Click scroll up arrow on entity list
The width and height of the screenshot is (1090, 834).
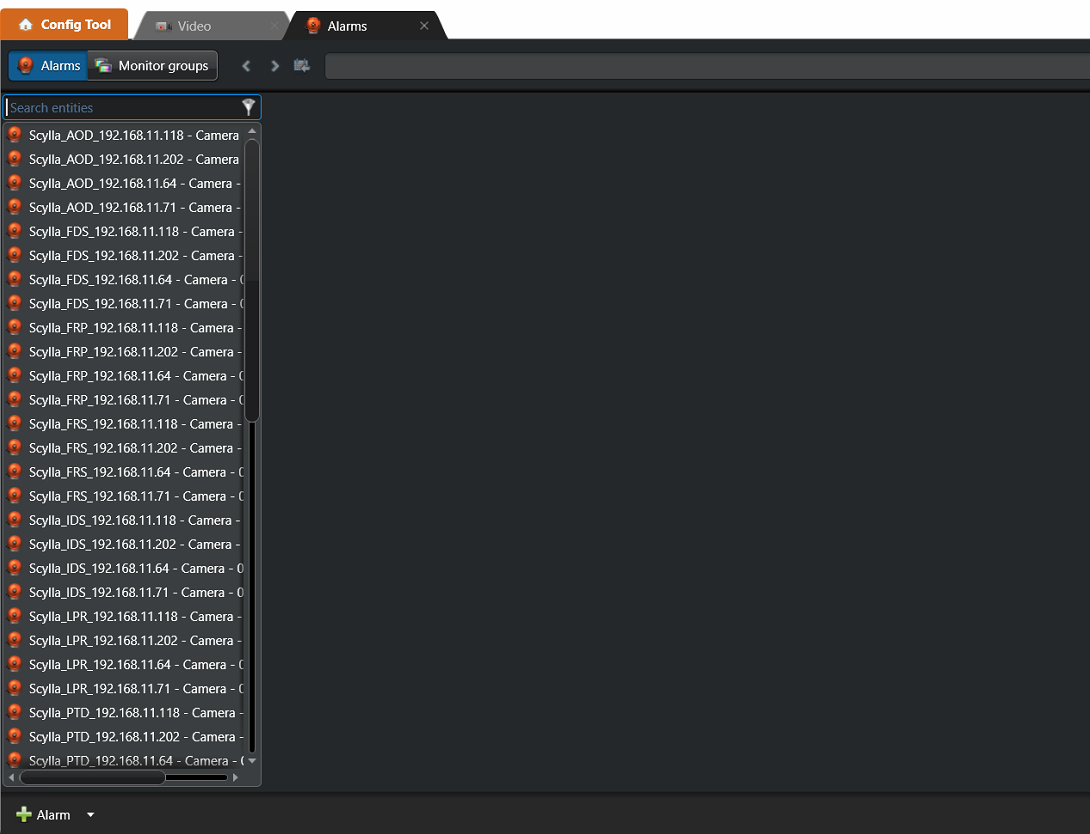tap(252, 131)
